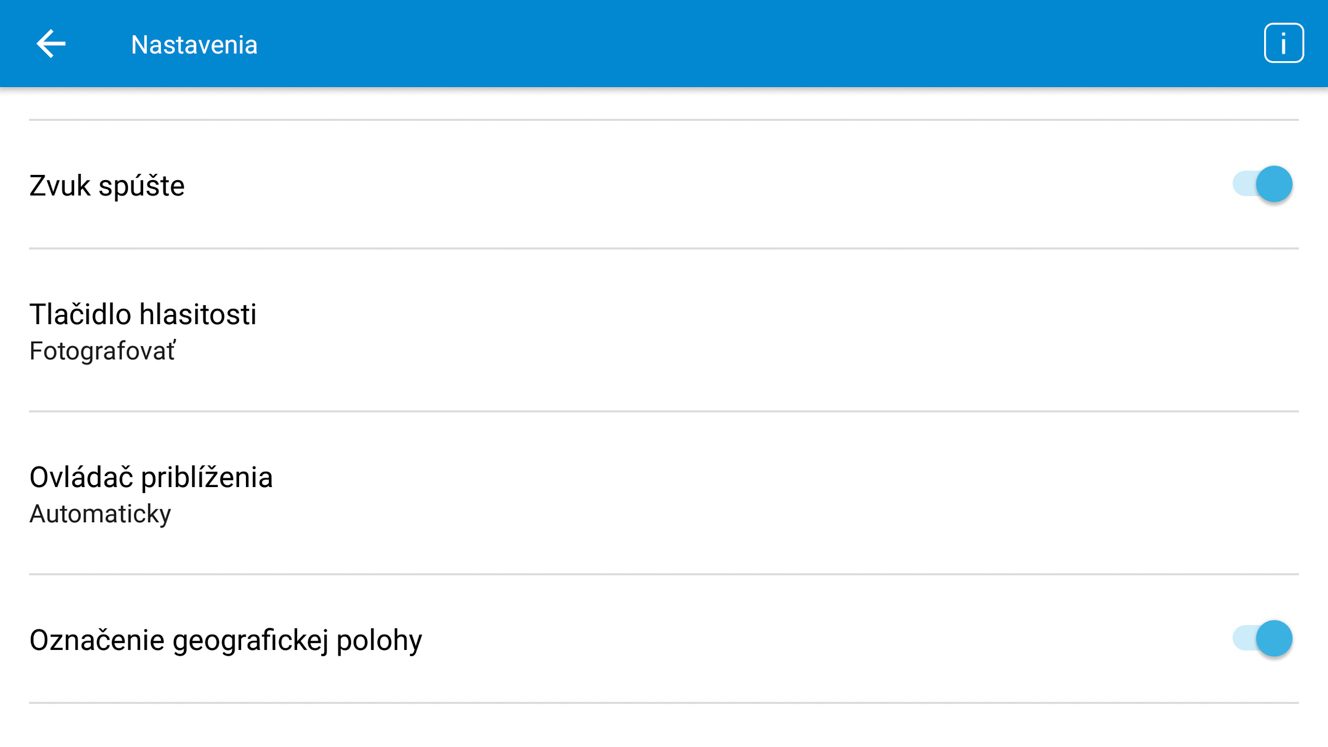This screenshot has width=1328, height=747.
Task: Open the Tlačidlo hlasitosti setting
Action: [x=664, y=330]
